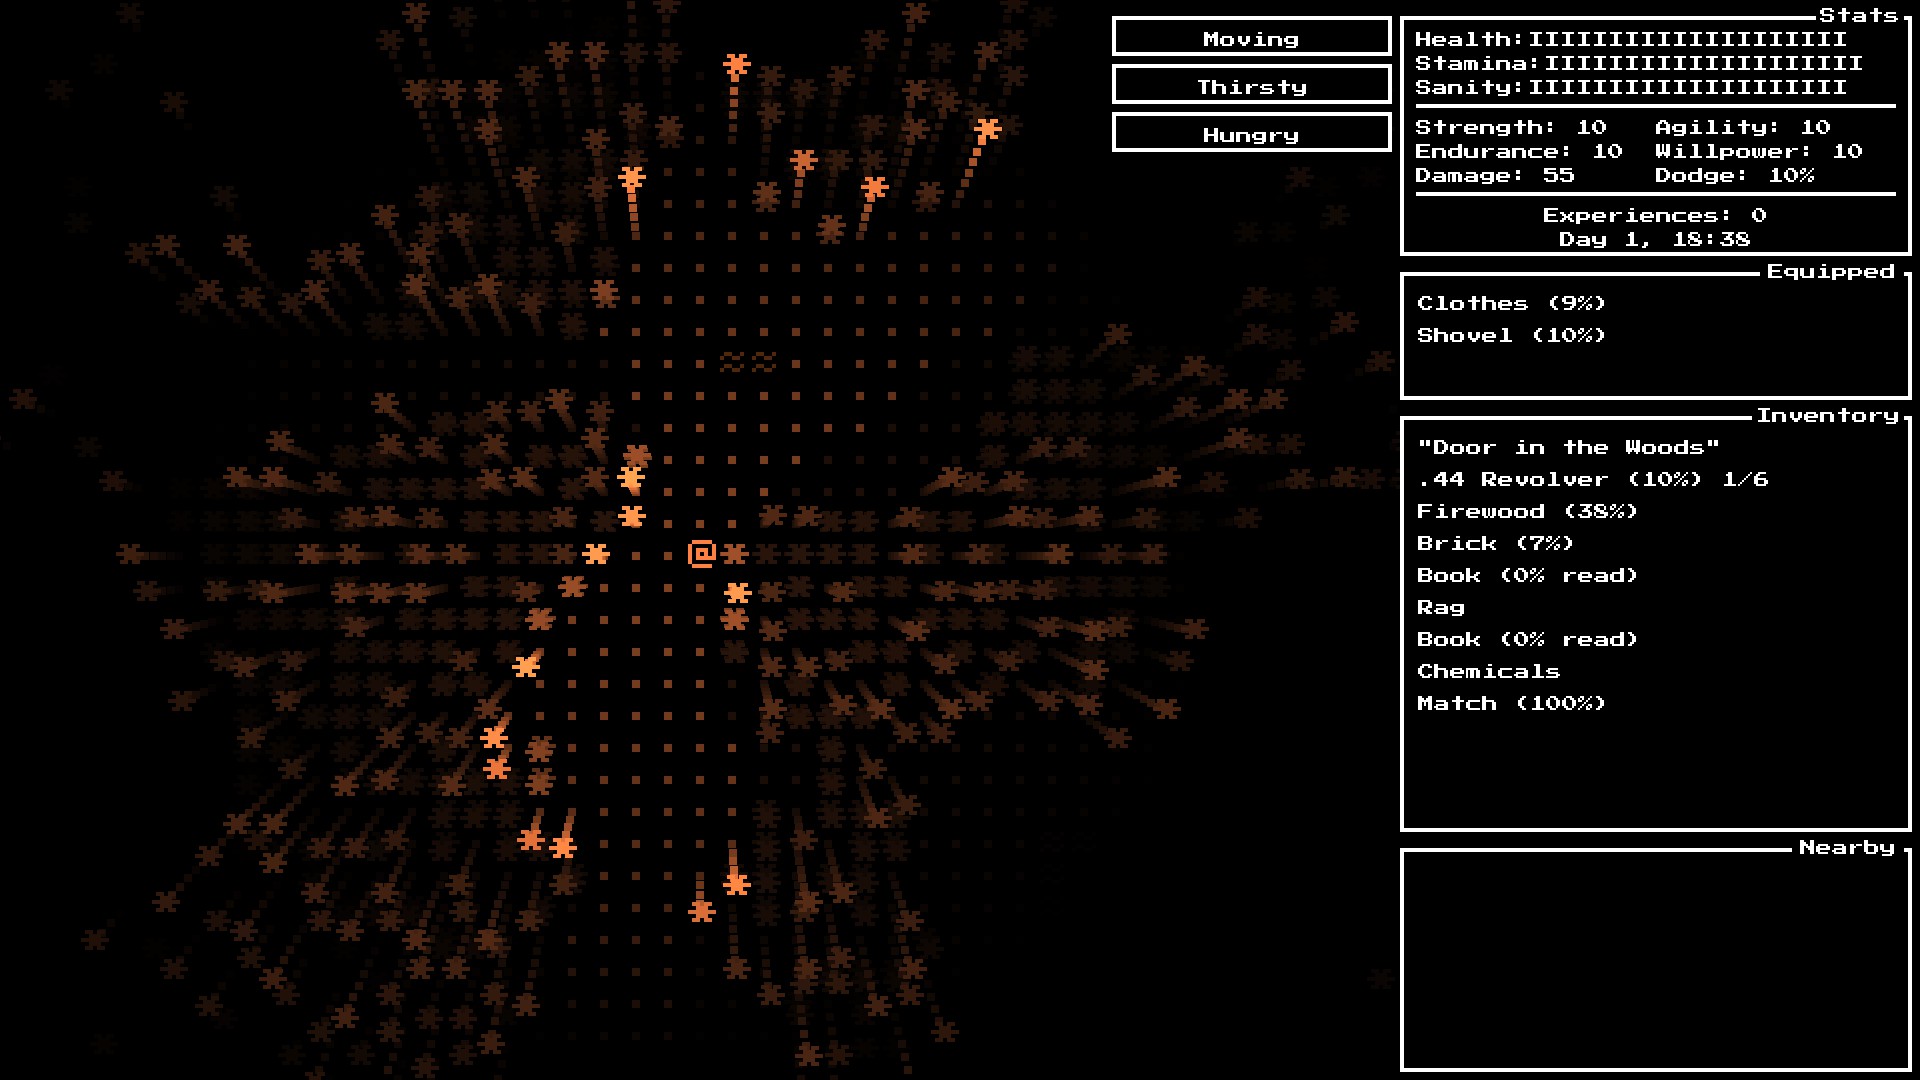The width and height of the screenshot is (1920, 1080).
Task: Click equipped Clothes (9%) entry
Action: coord(1510,303)
